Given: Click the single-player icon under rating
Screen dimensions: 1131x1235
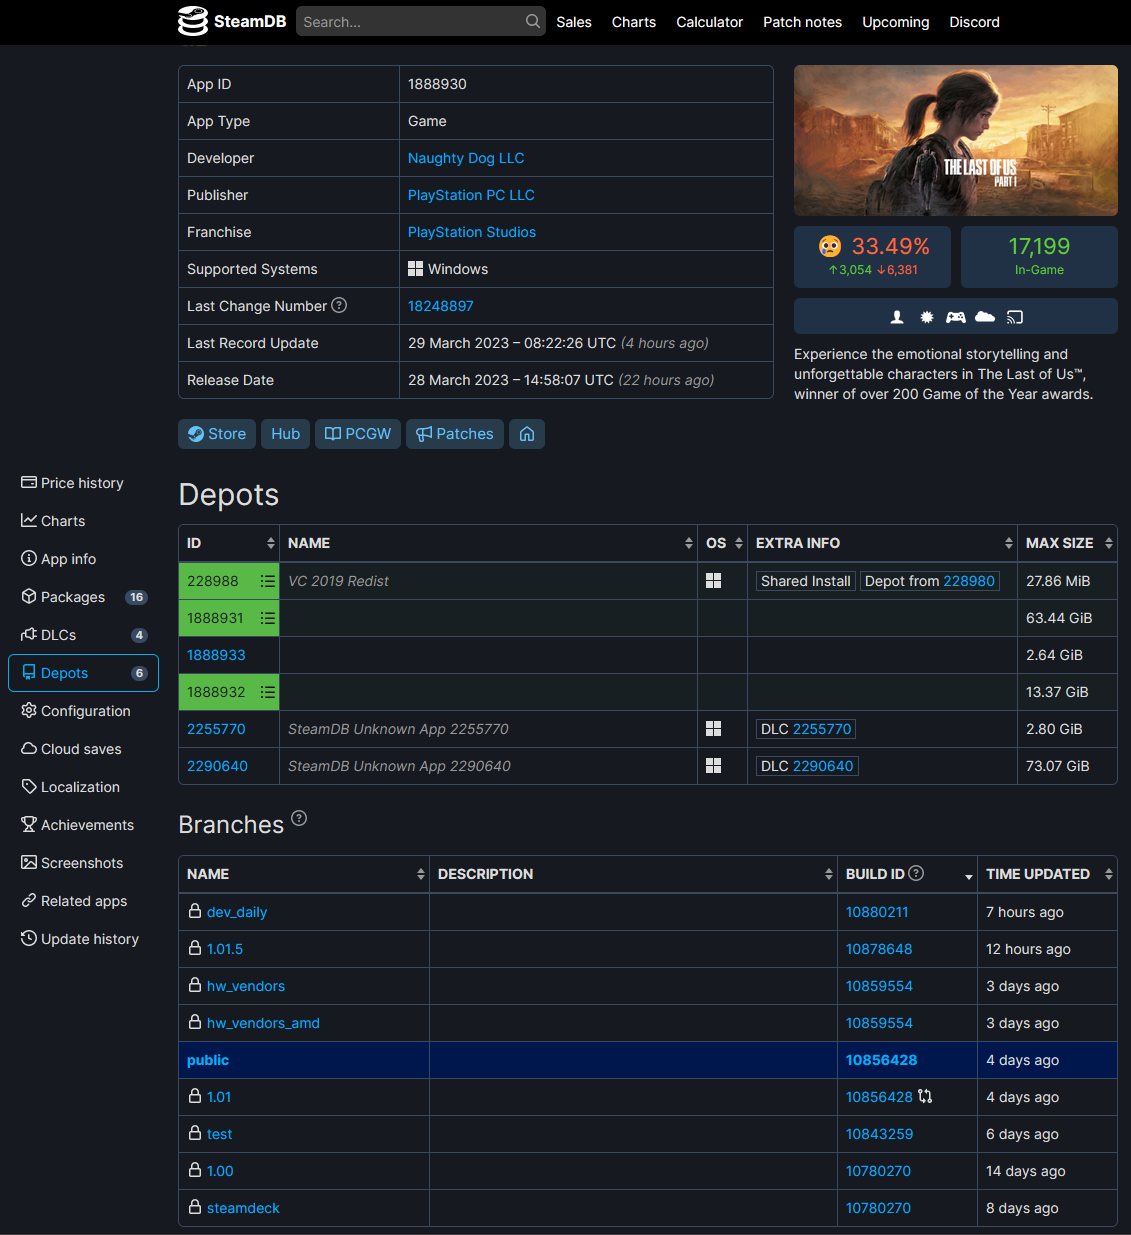Looking at the screenshot, I should point(897,317).
